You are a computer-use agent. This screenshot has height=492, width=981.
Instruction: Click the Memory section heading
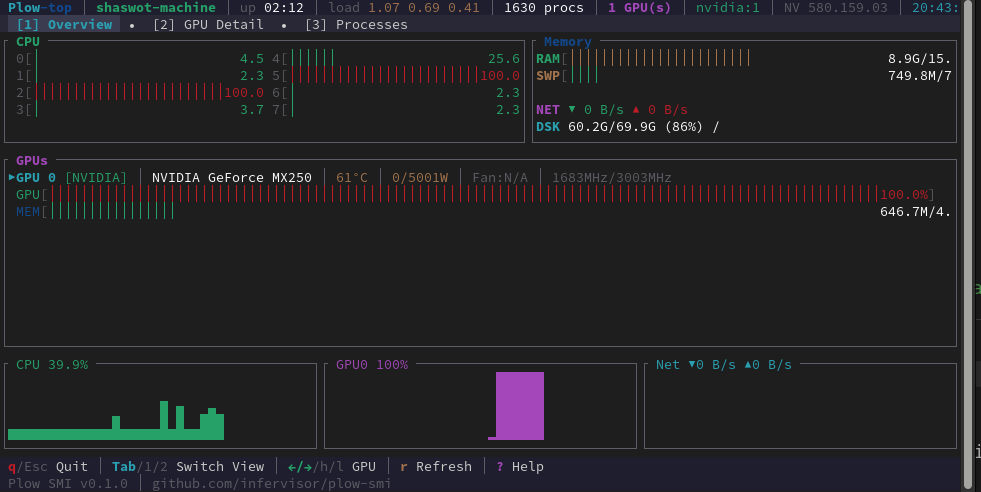(x=567, y=41)
